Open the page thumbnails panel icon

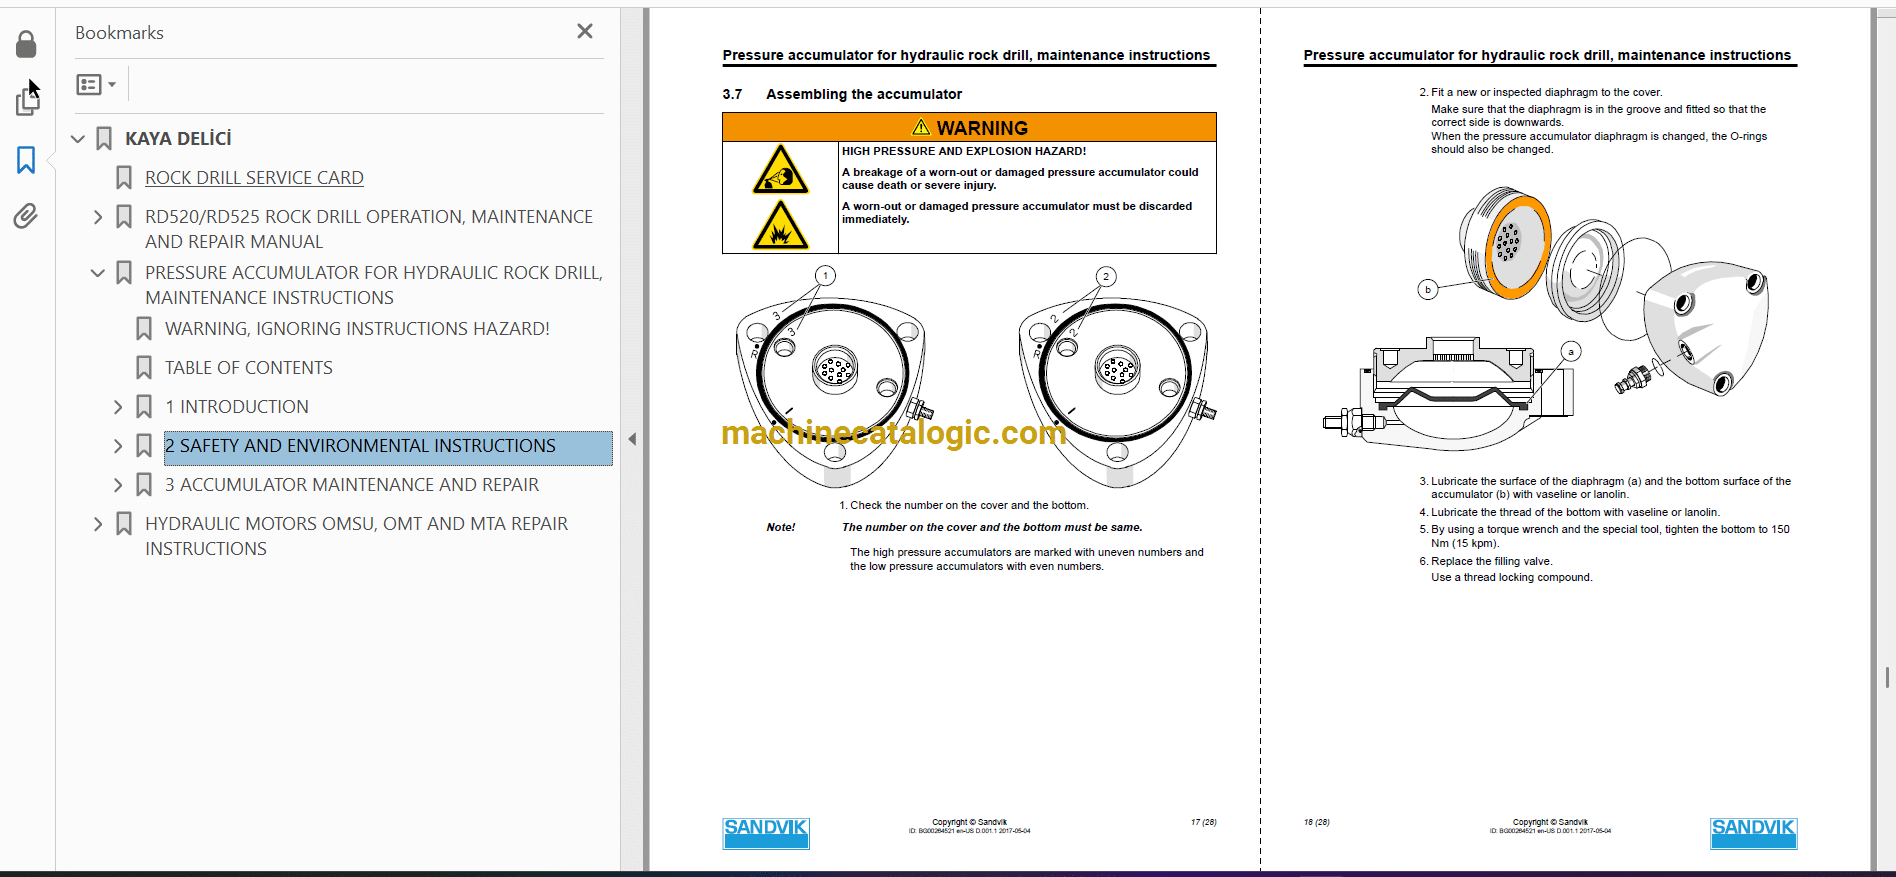pos(27,102)
